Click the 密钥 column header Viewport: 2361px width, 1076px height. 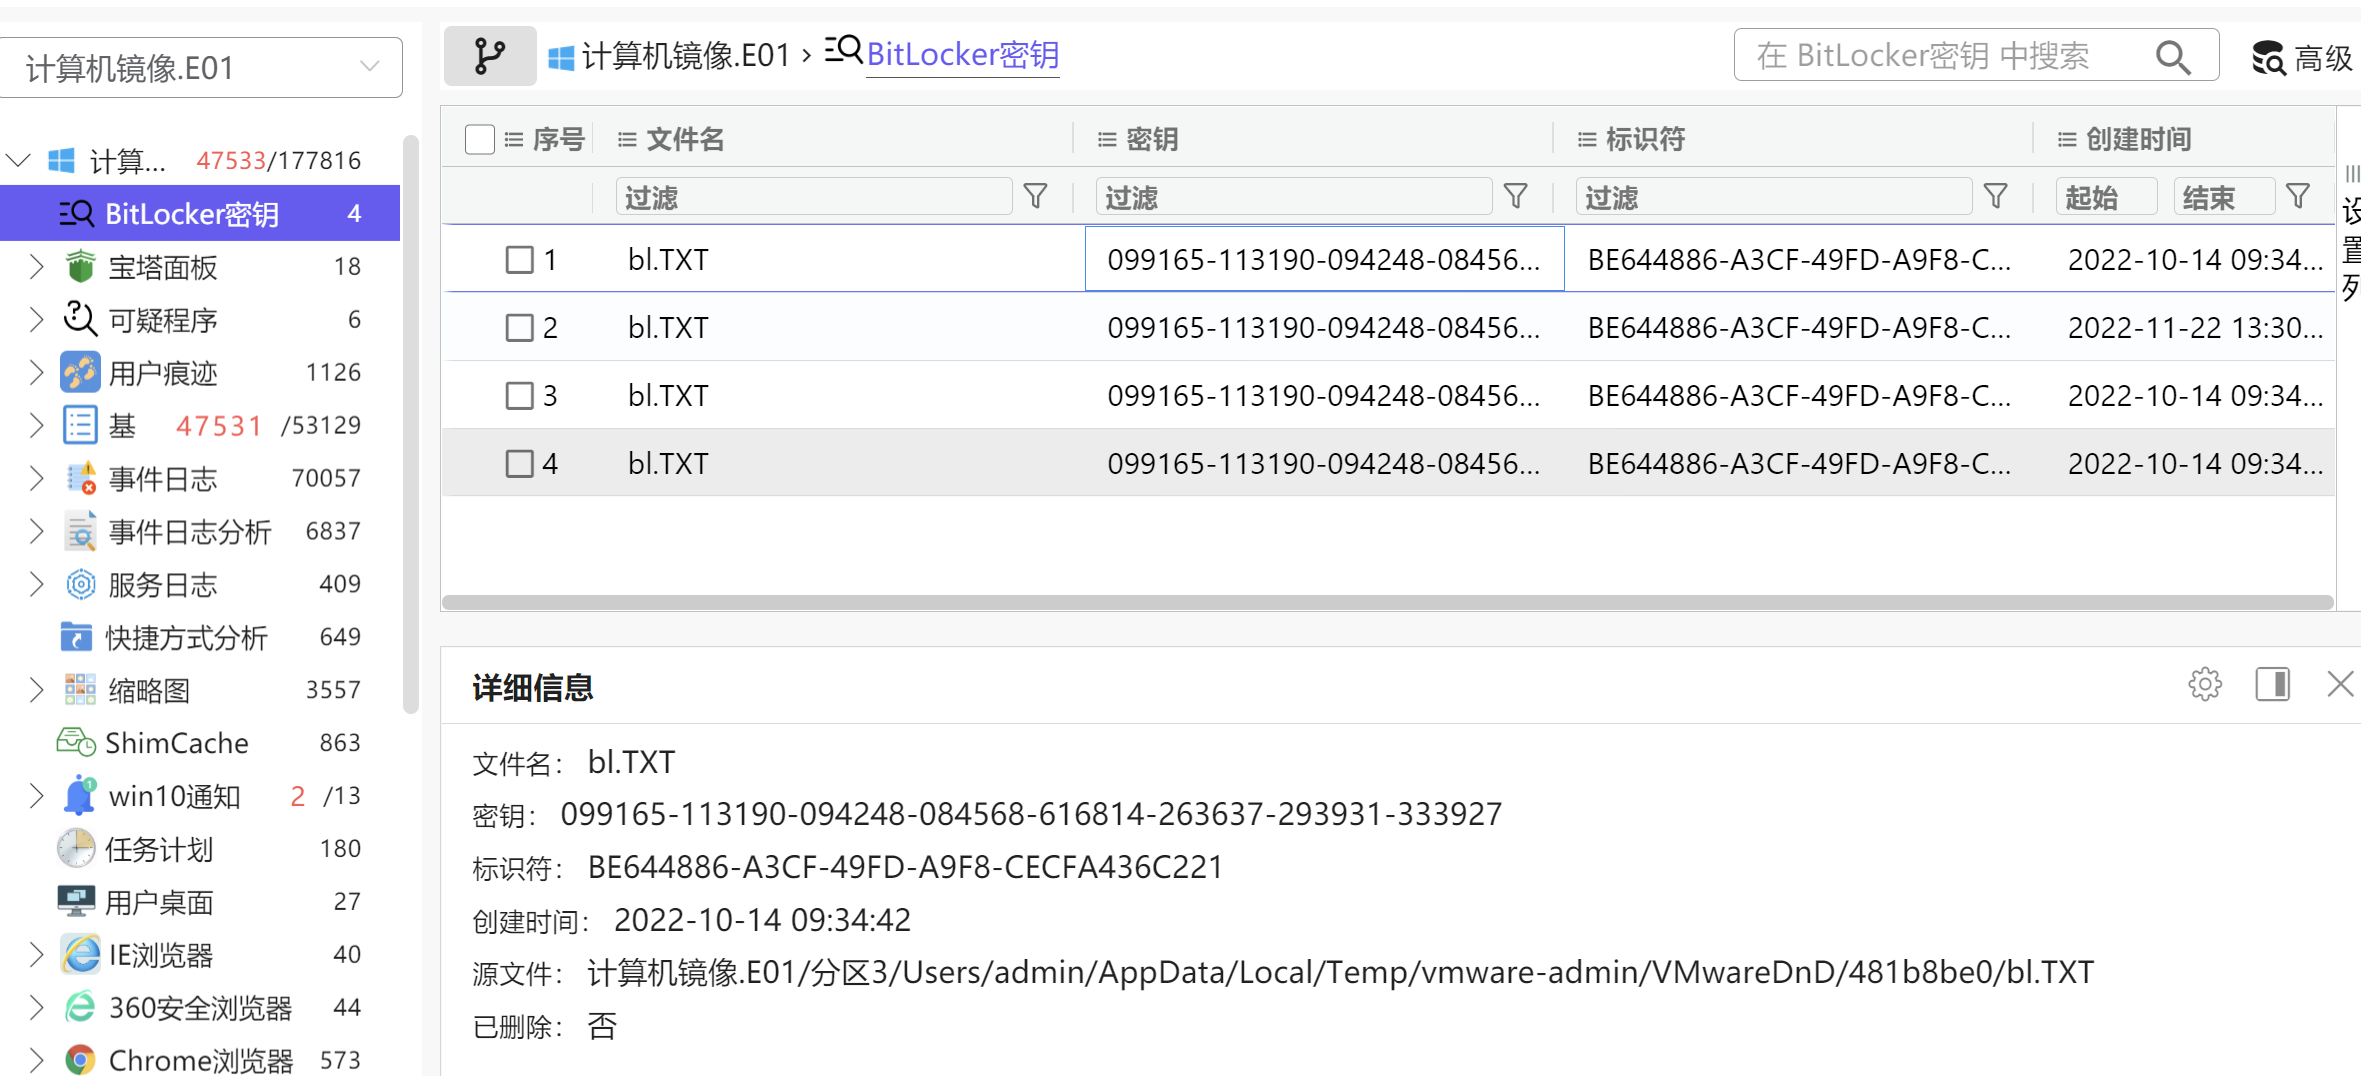pyautogui.click(x=1152, y=139)
